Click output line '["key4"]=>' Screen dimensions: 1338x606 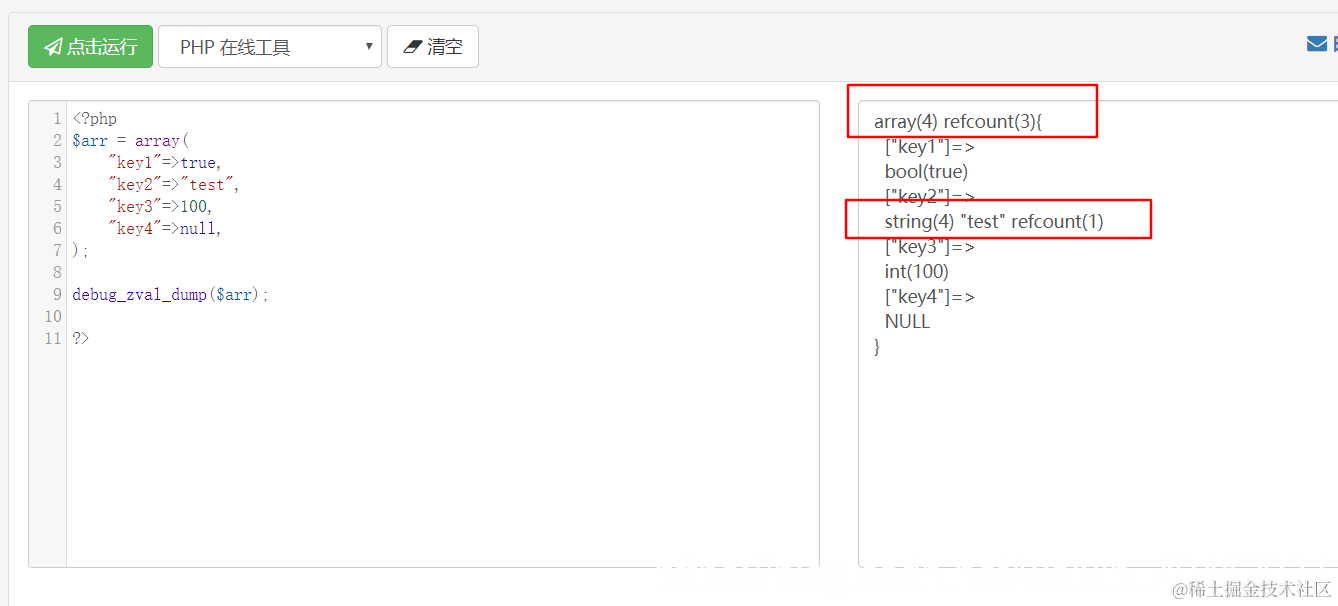(929, 297)
